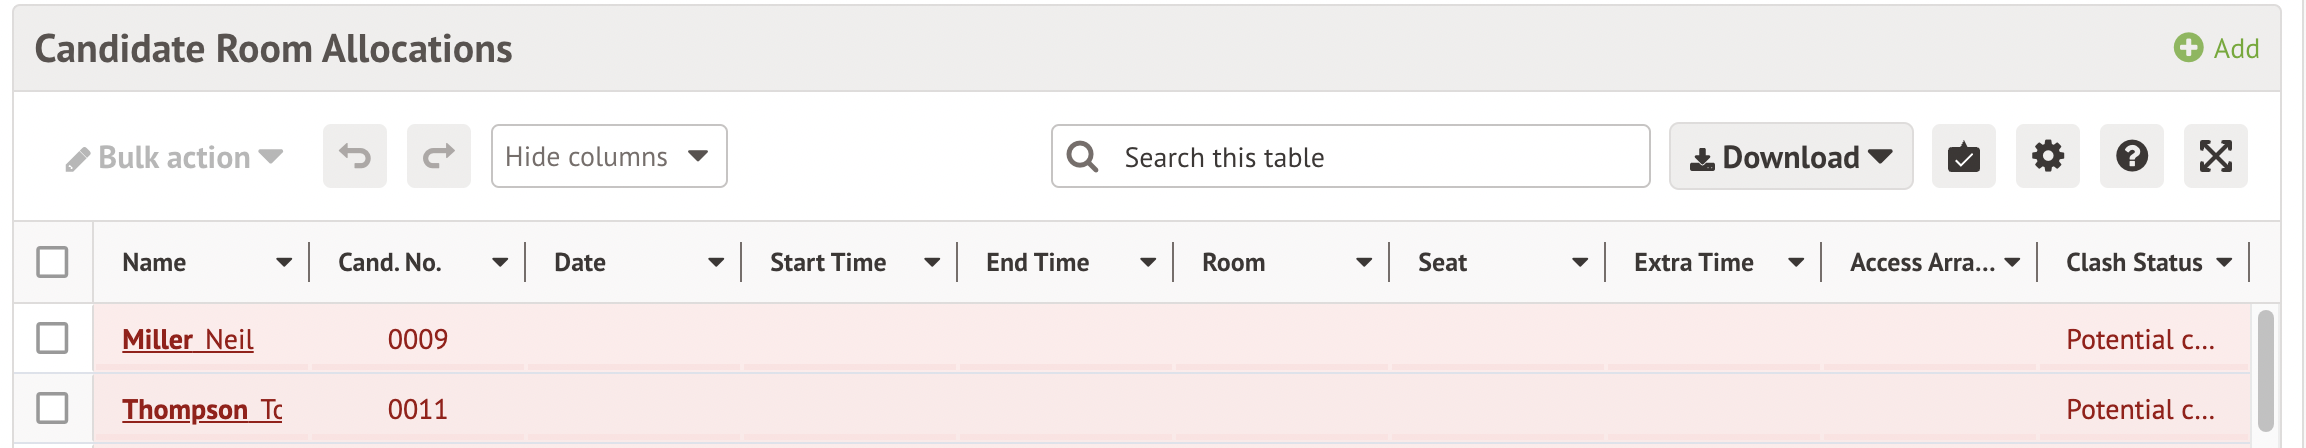Open the Download dropdown menu
This screenshot has width=2306, height=448.
(1790, 156)
